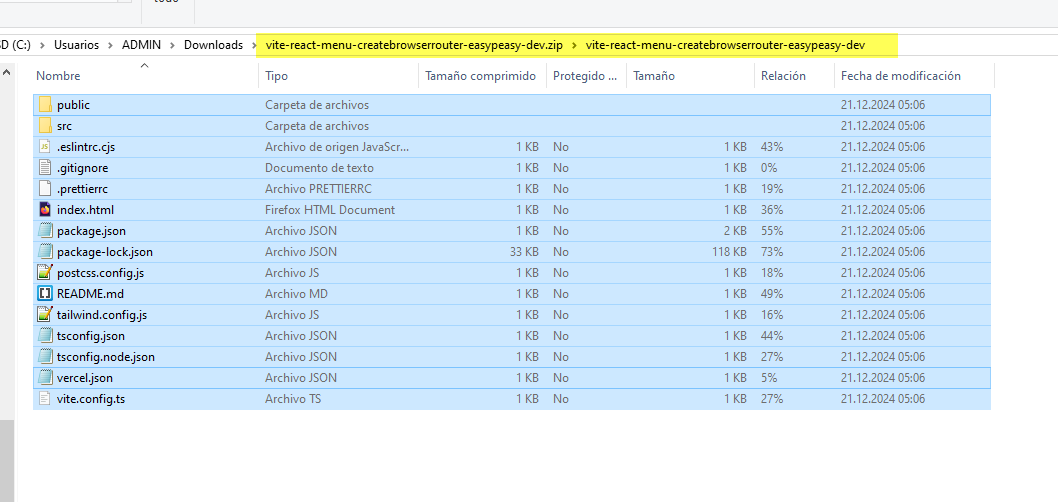
Task: Expand breadcrumb chevron after ADMIN
Action: (x=173, y=45)
